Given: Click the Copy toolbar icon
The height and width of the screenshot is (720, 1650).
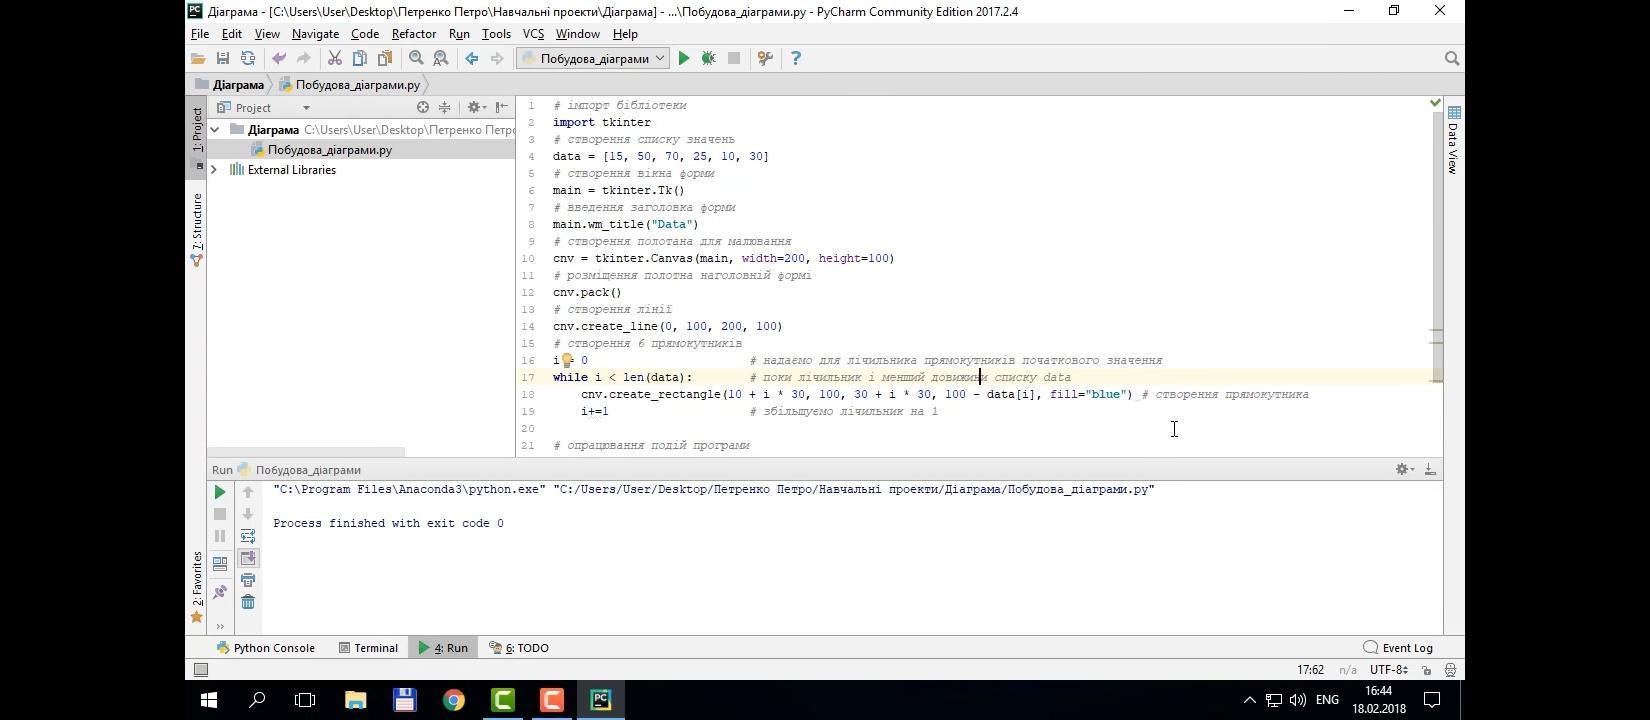Looking at the screenshot, I should (x=360, y=59).
